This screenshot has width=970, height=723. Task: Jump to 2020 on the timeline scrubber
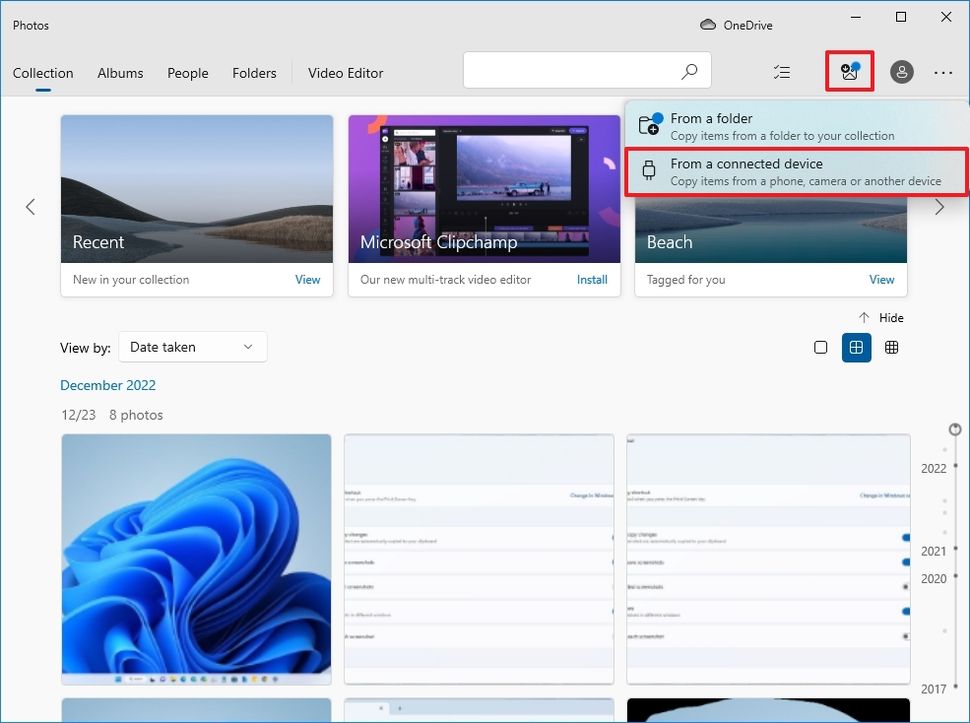pos(934,578)
